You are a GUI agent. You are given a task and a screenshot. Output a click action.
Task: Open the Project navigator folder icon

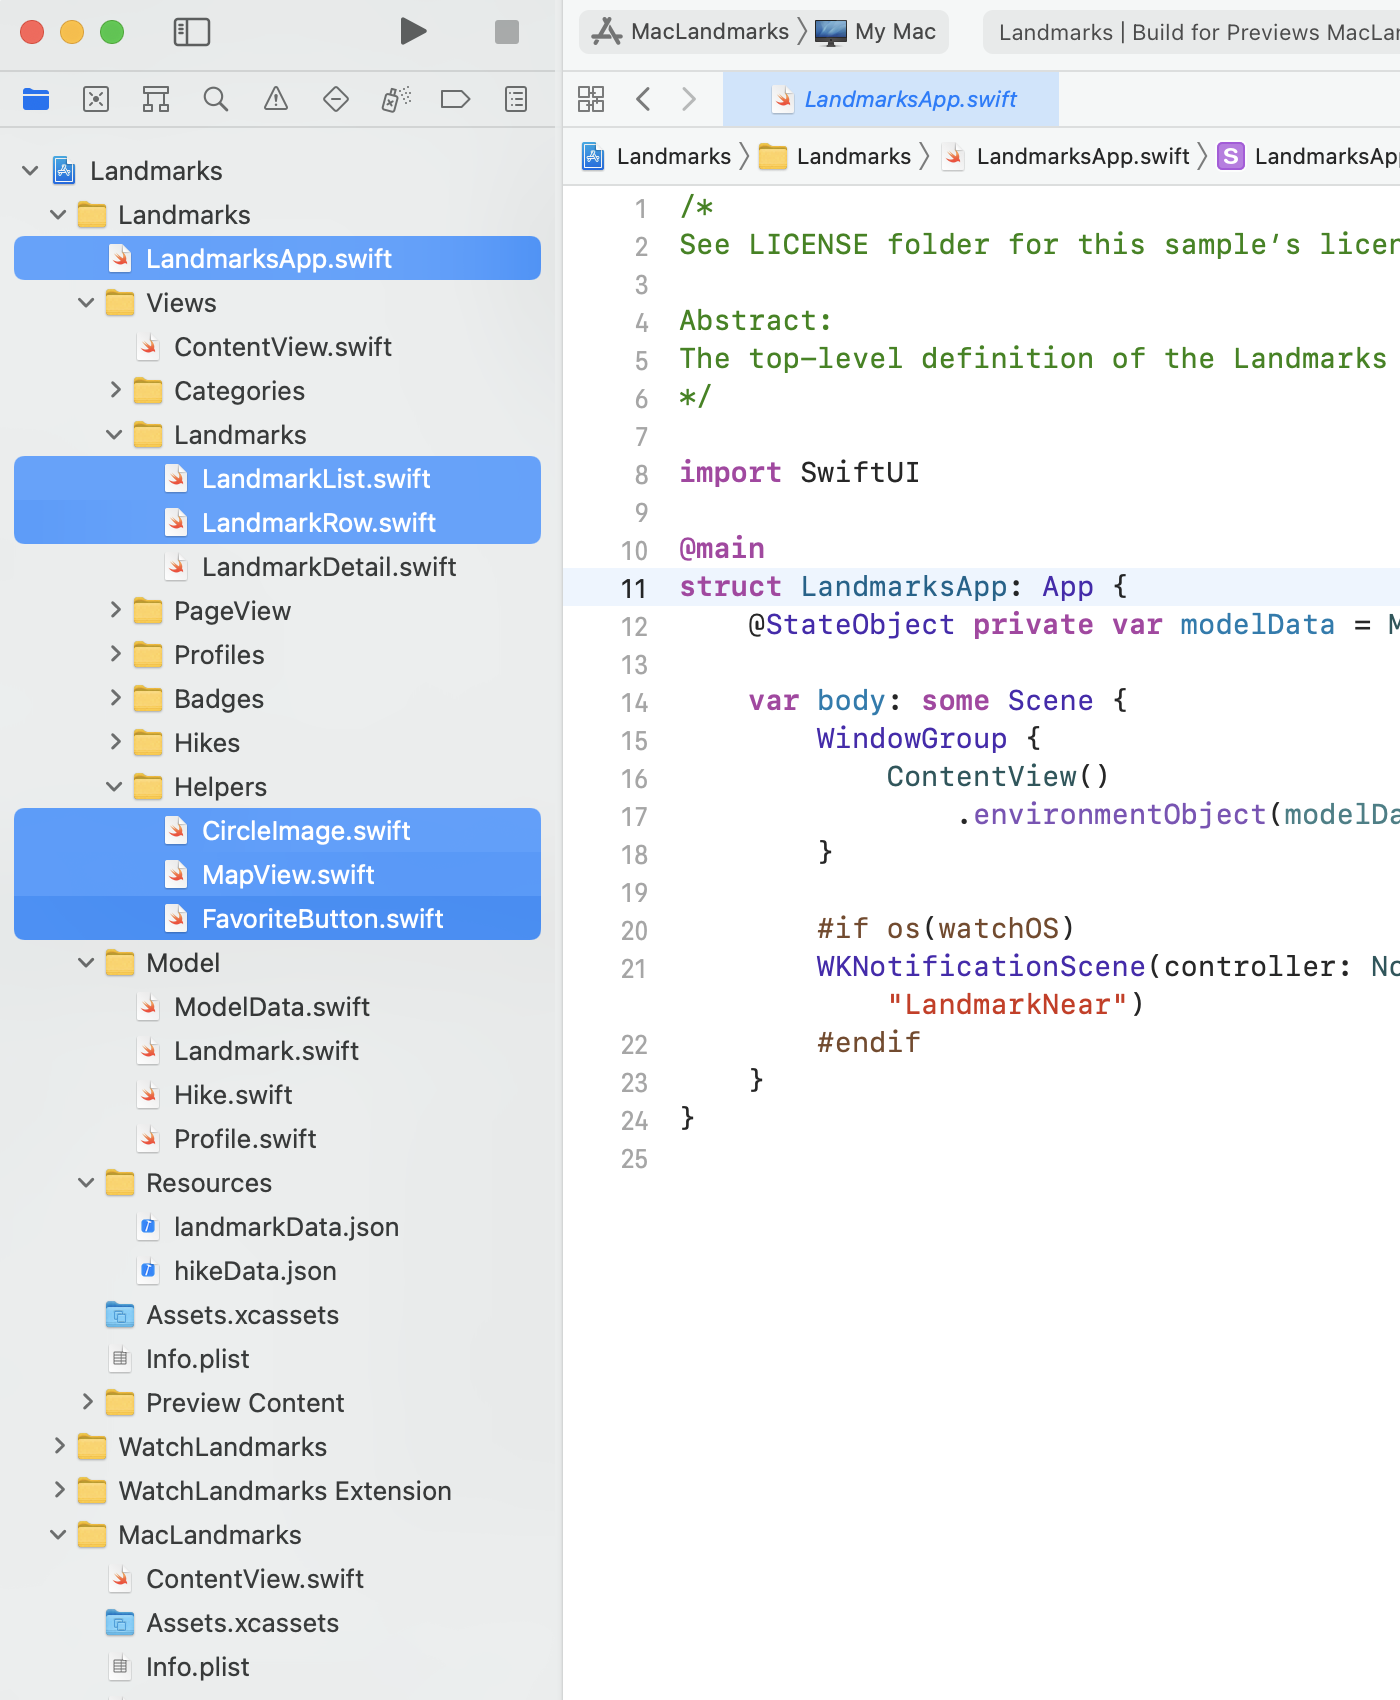pyautogui.click(x=36, y=99)
